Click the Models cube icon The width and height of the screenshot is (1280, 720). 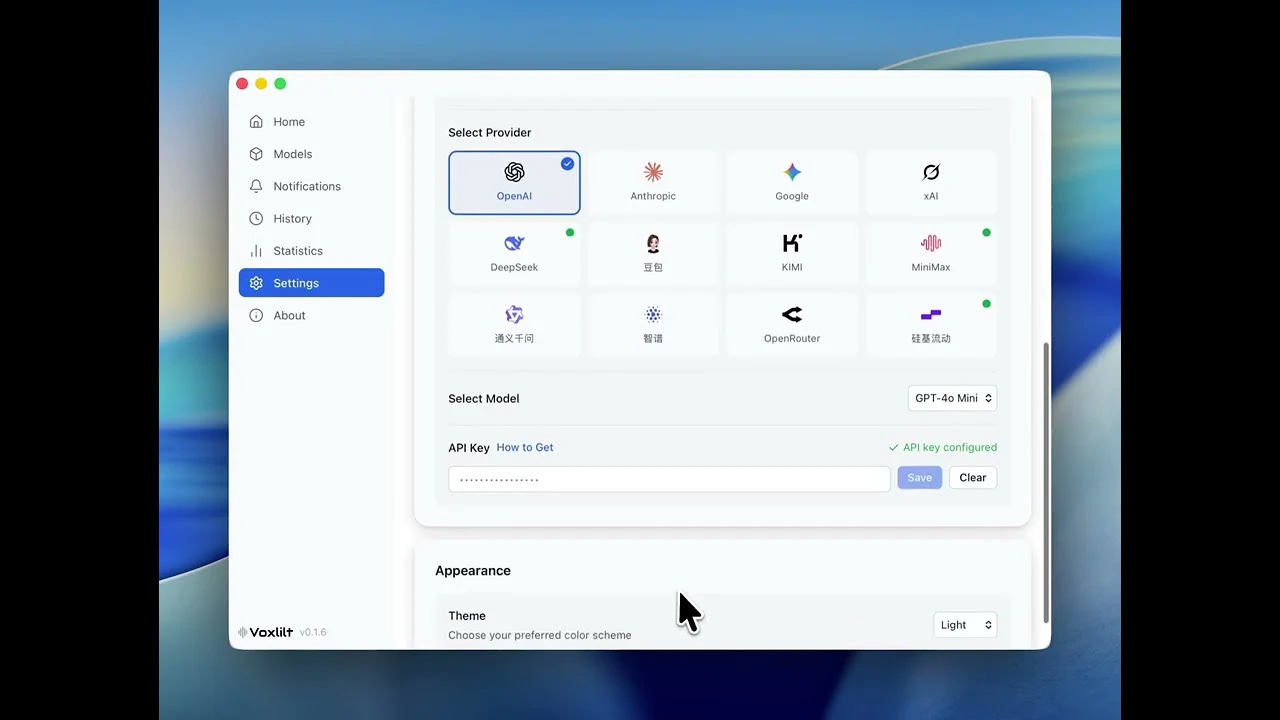pyautogui.click(x=256, y=154)
